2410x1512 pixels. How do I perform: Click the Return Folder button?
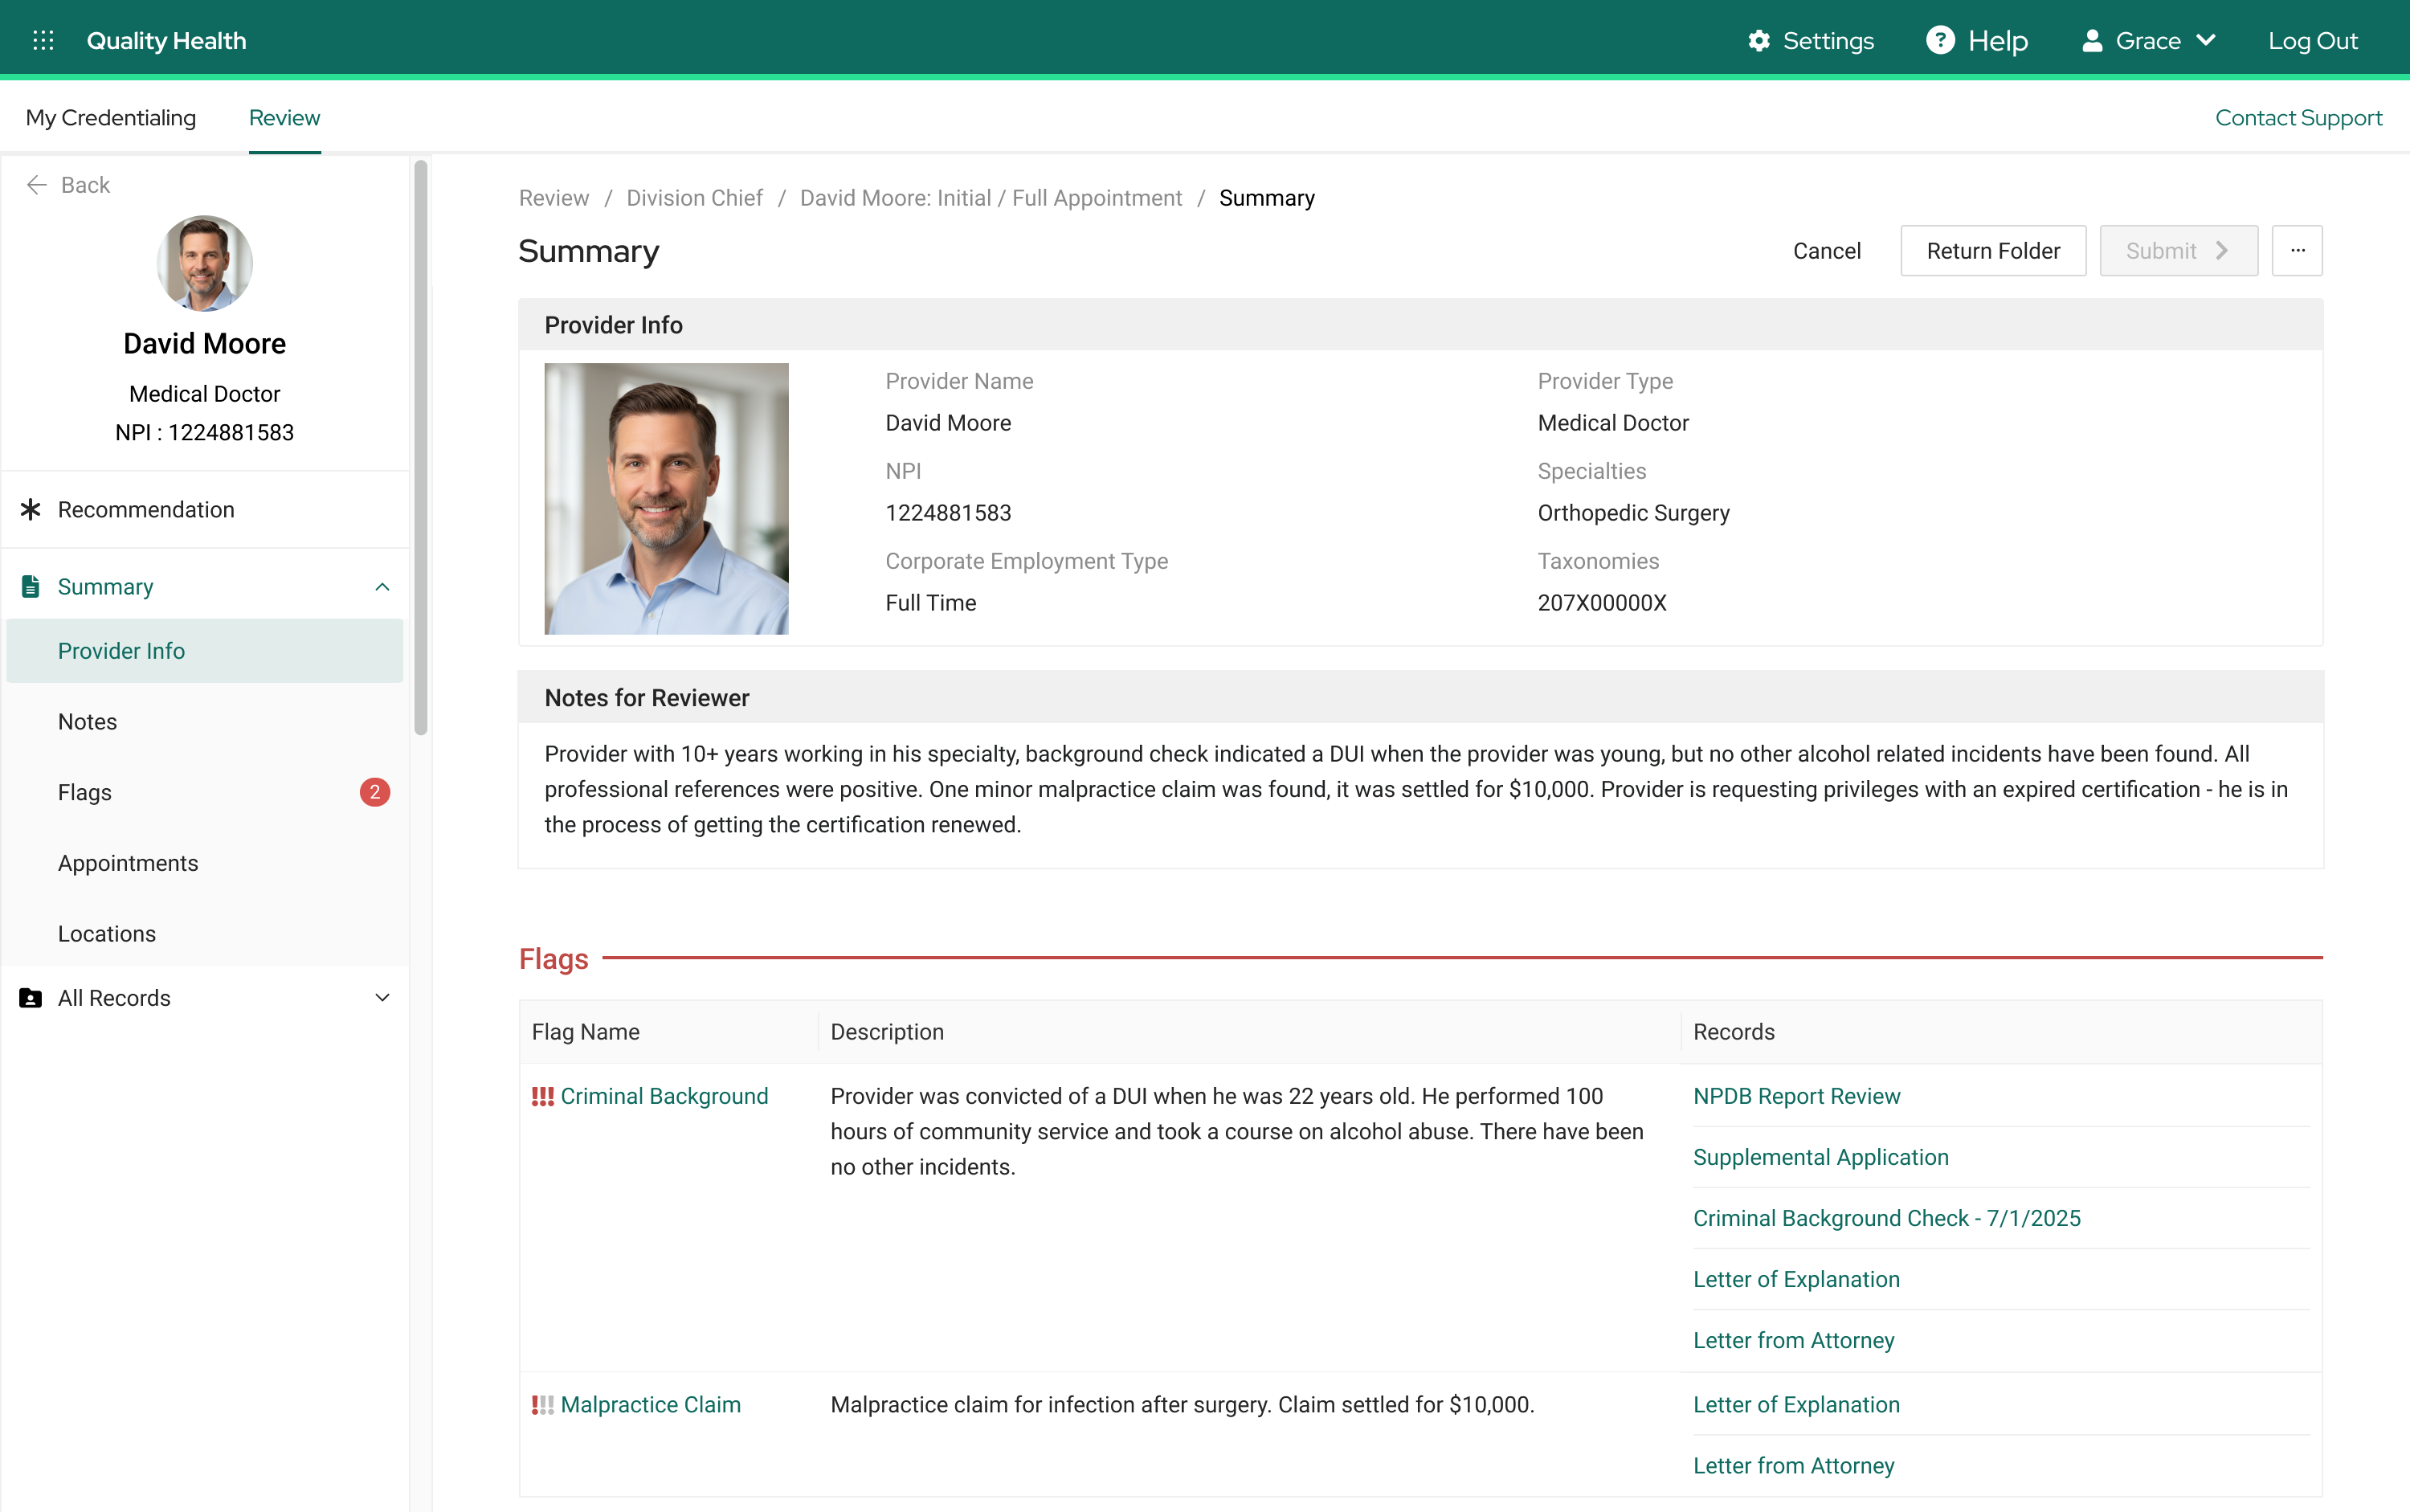point(1993,251)
